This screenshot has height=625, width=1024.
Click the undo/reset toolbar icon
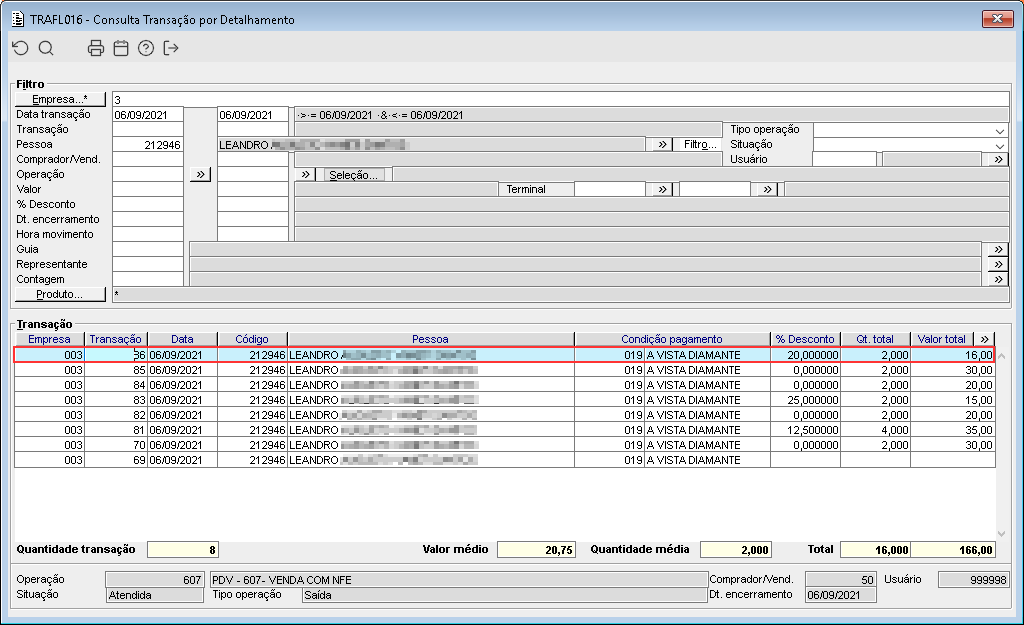21,48
